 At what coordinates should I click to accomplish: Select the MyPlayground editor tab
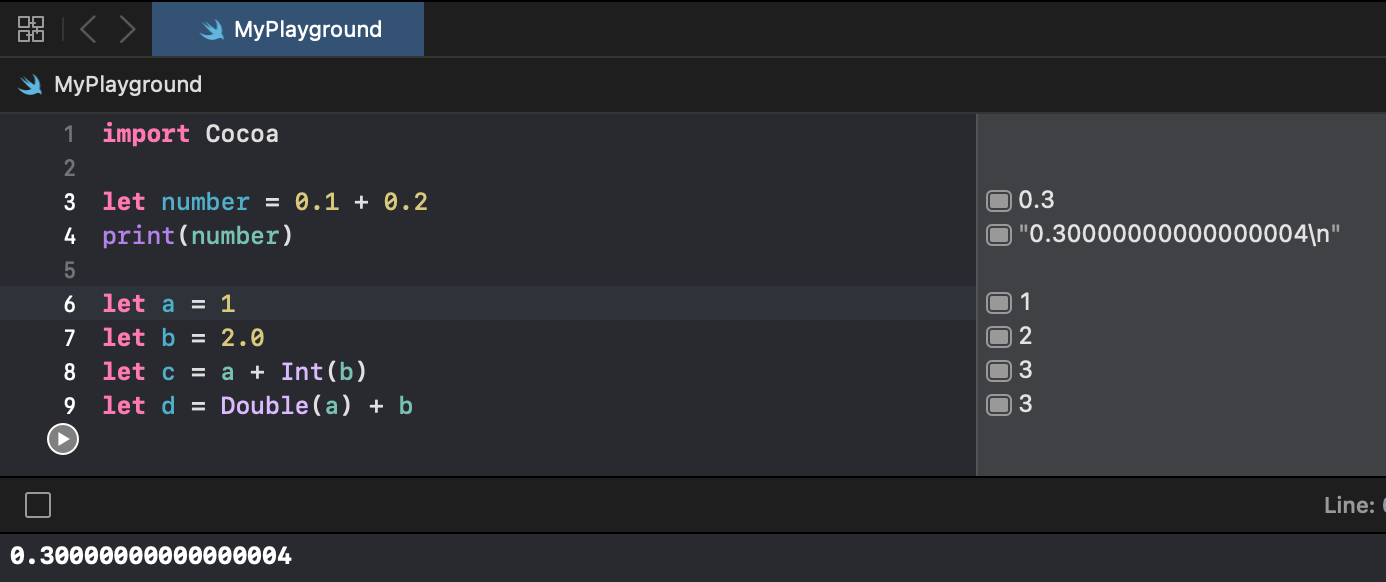tap(288, 29)
